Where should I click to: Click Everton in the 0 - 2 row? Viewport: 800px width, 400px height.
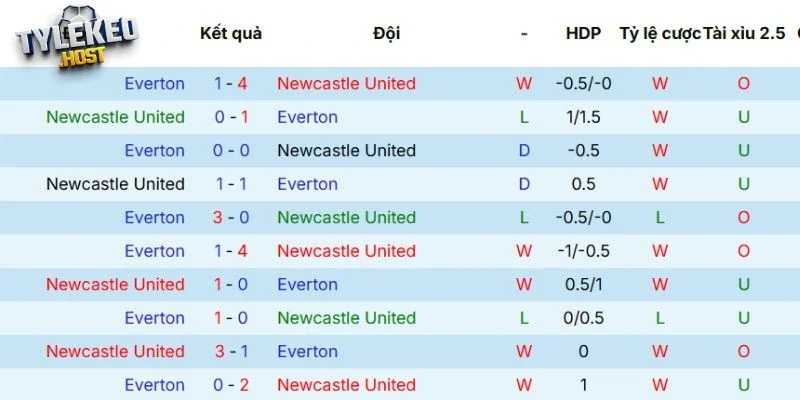(x=154, y=385)
